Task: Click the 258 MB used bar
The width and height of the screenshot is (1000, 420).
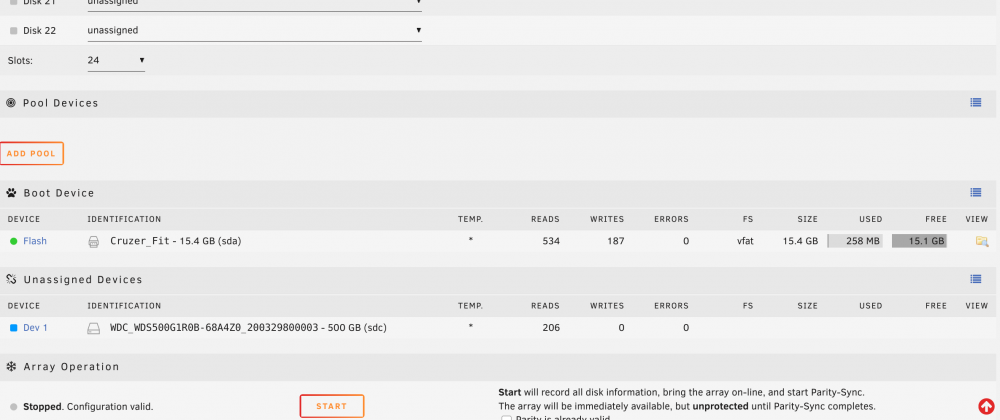Action: (855, 241)
